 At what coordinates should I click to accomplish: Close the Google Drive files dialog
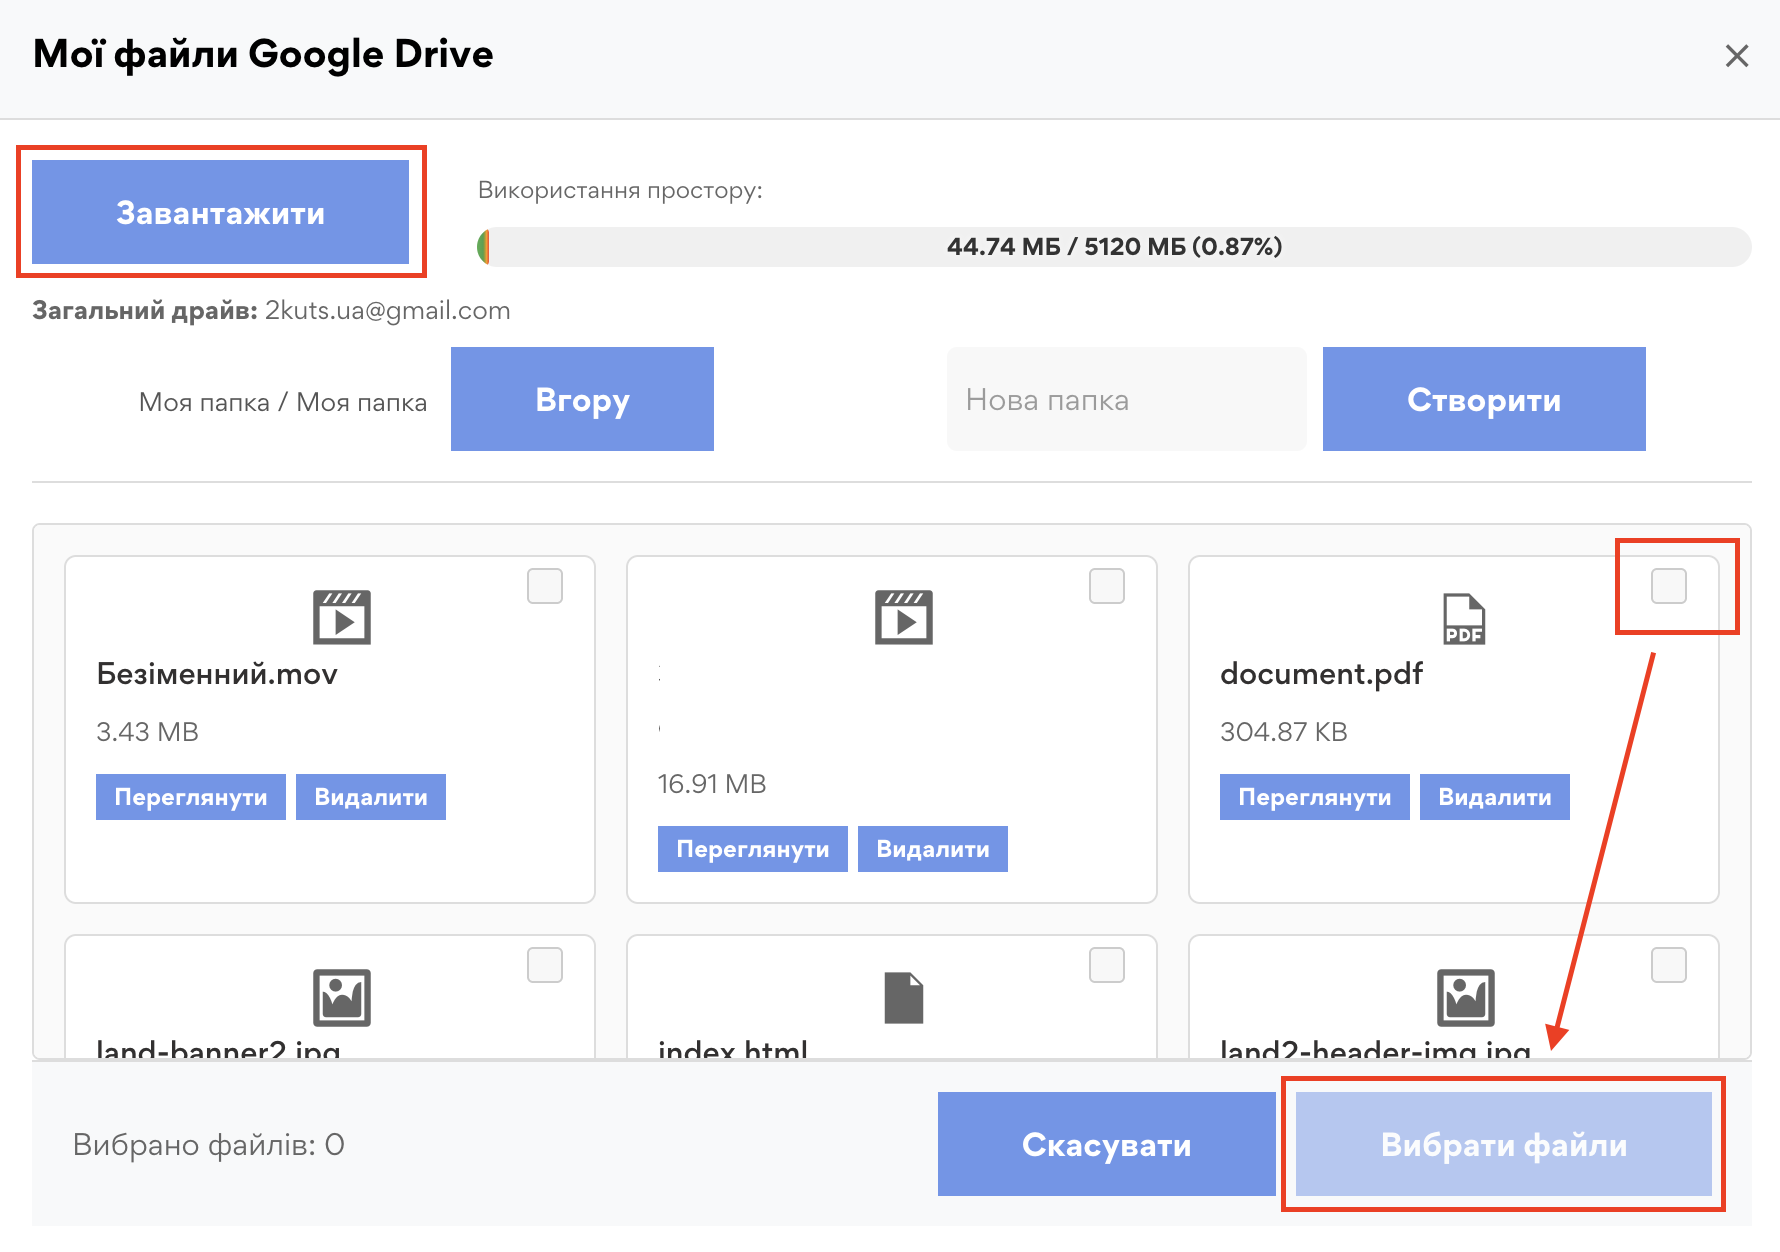point(1736,56)
